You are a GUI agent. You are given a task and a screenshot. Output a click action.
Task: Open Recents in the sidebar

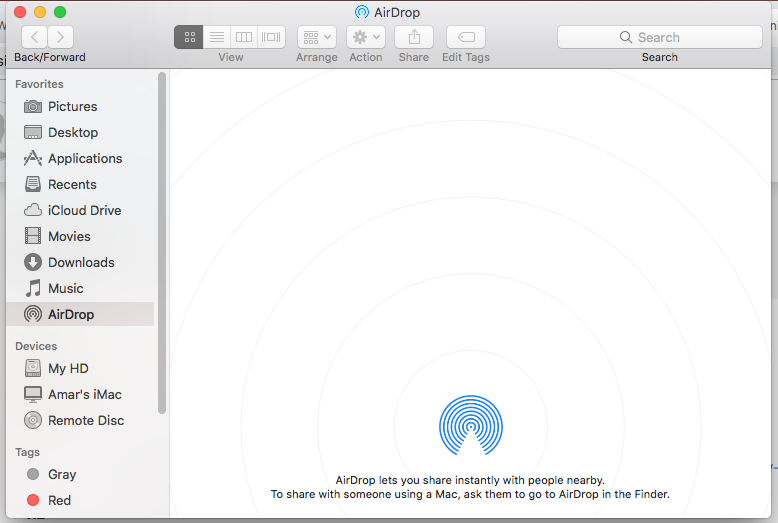click(x=80, y=185)
